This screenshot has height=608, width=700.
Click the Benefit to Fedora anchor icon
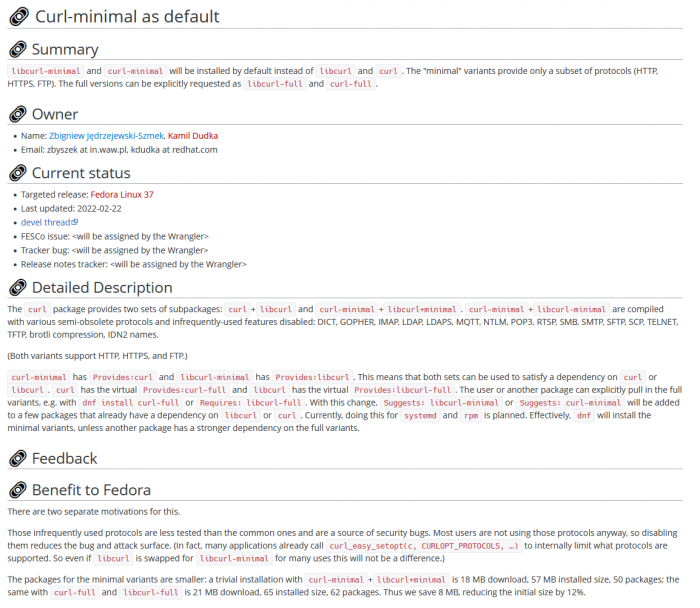(x=18, y=490)
